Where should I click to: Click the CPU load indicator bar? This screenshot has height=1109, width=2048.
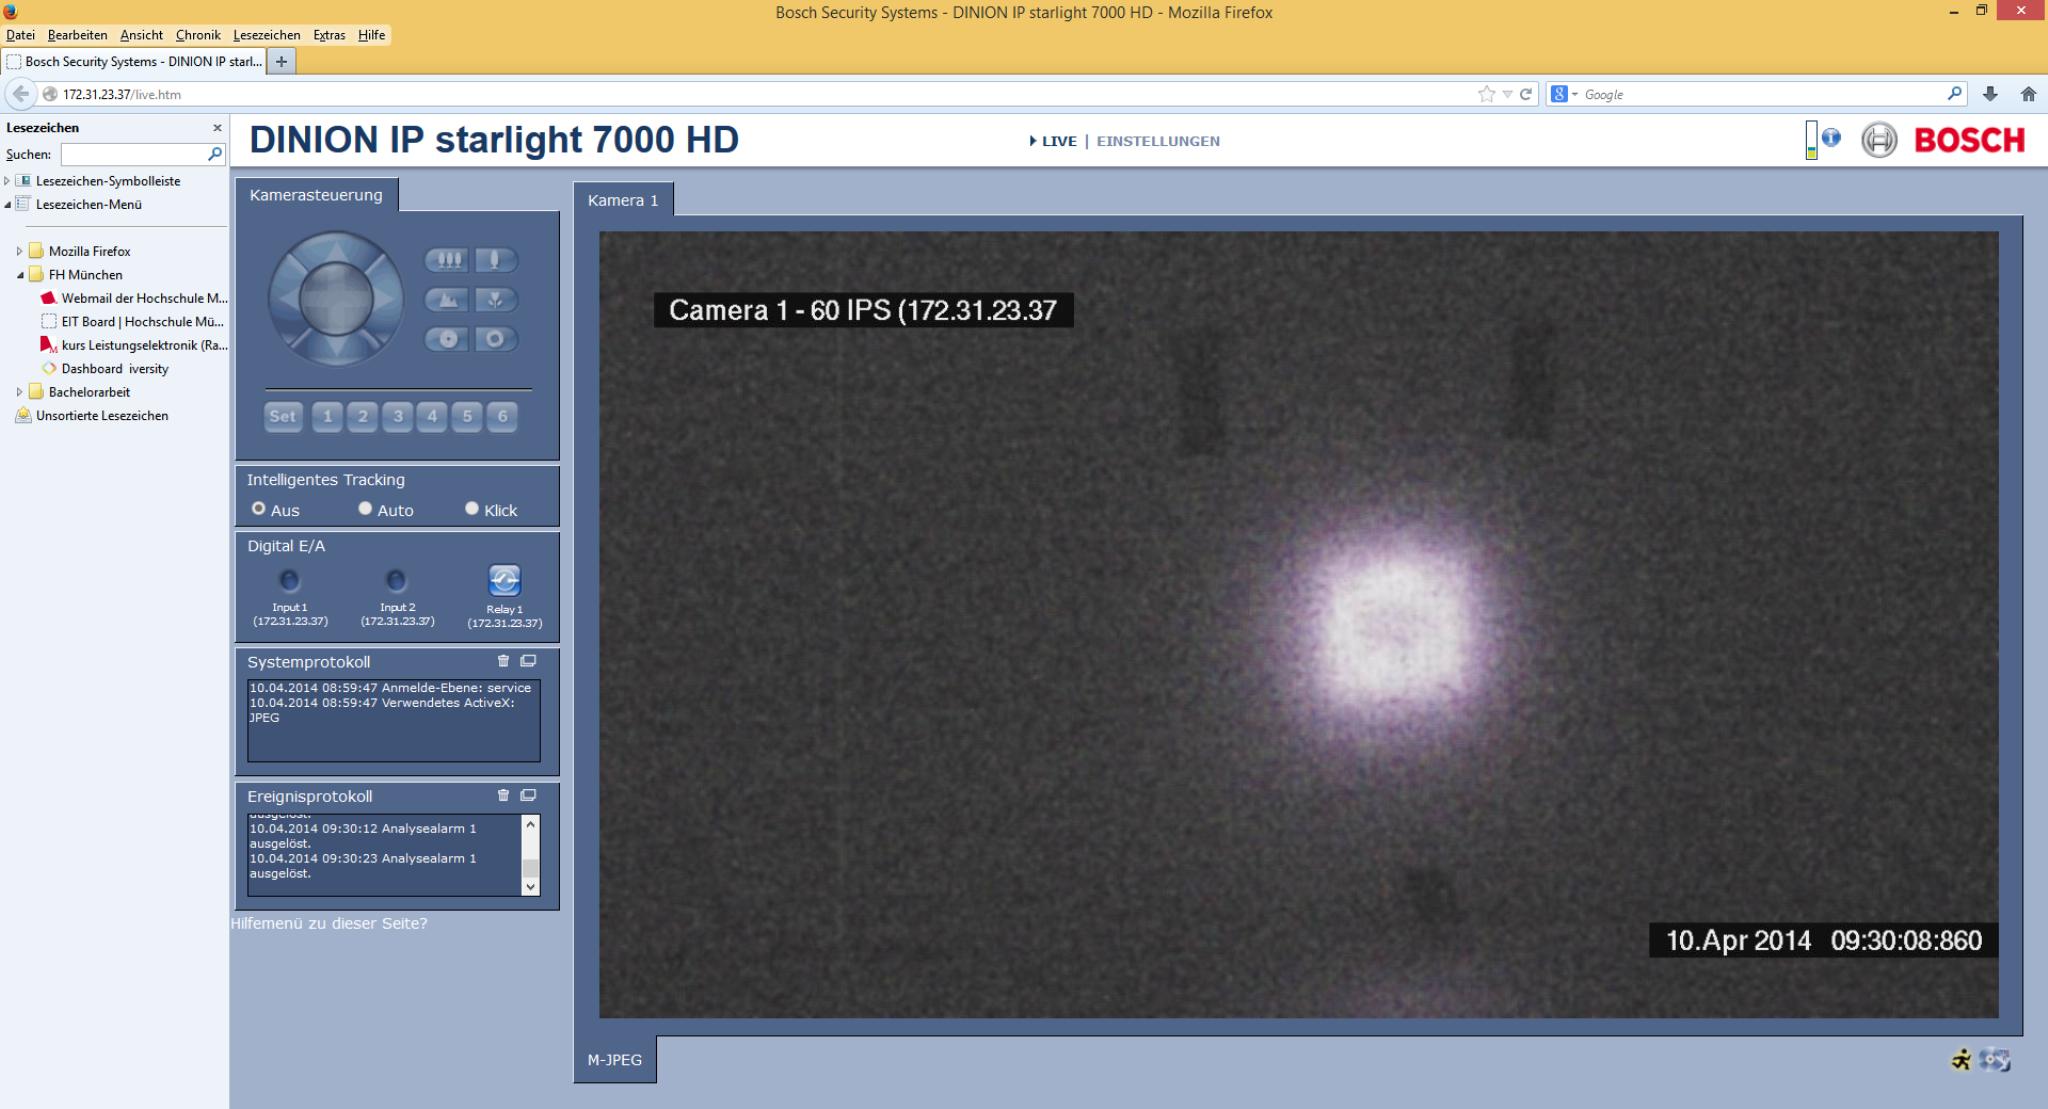1811,140
